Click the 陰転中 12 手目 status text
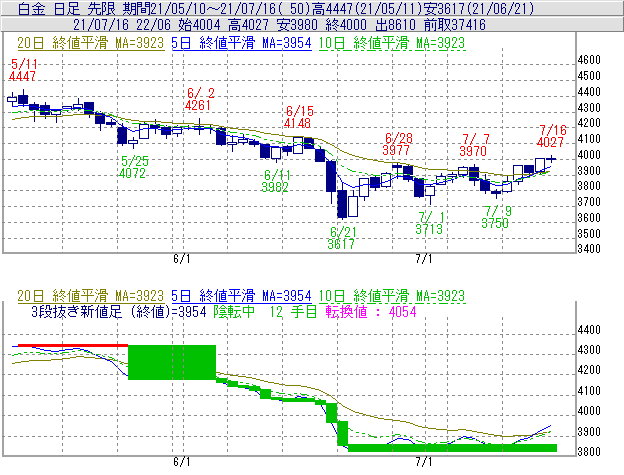The width and height of the screenshot is (624, 475). pyautogui.click(x=265, y=311)
